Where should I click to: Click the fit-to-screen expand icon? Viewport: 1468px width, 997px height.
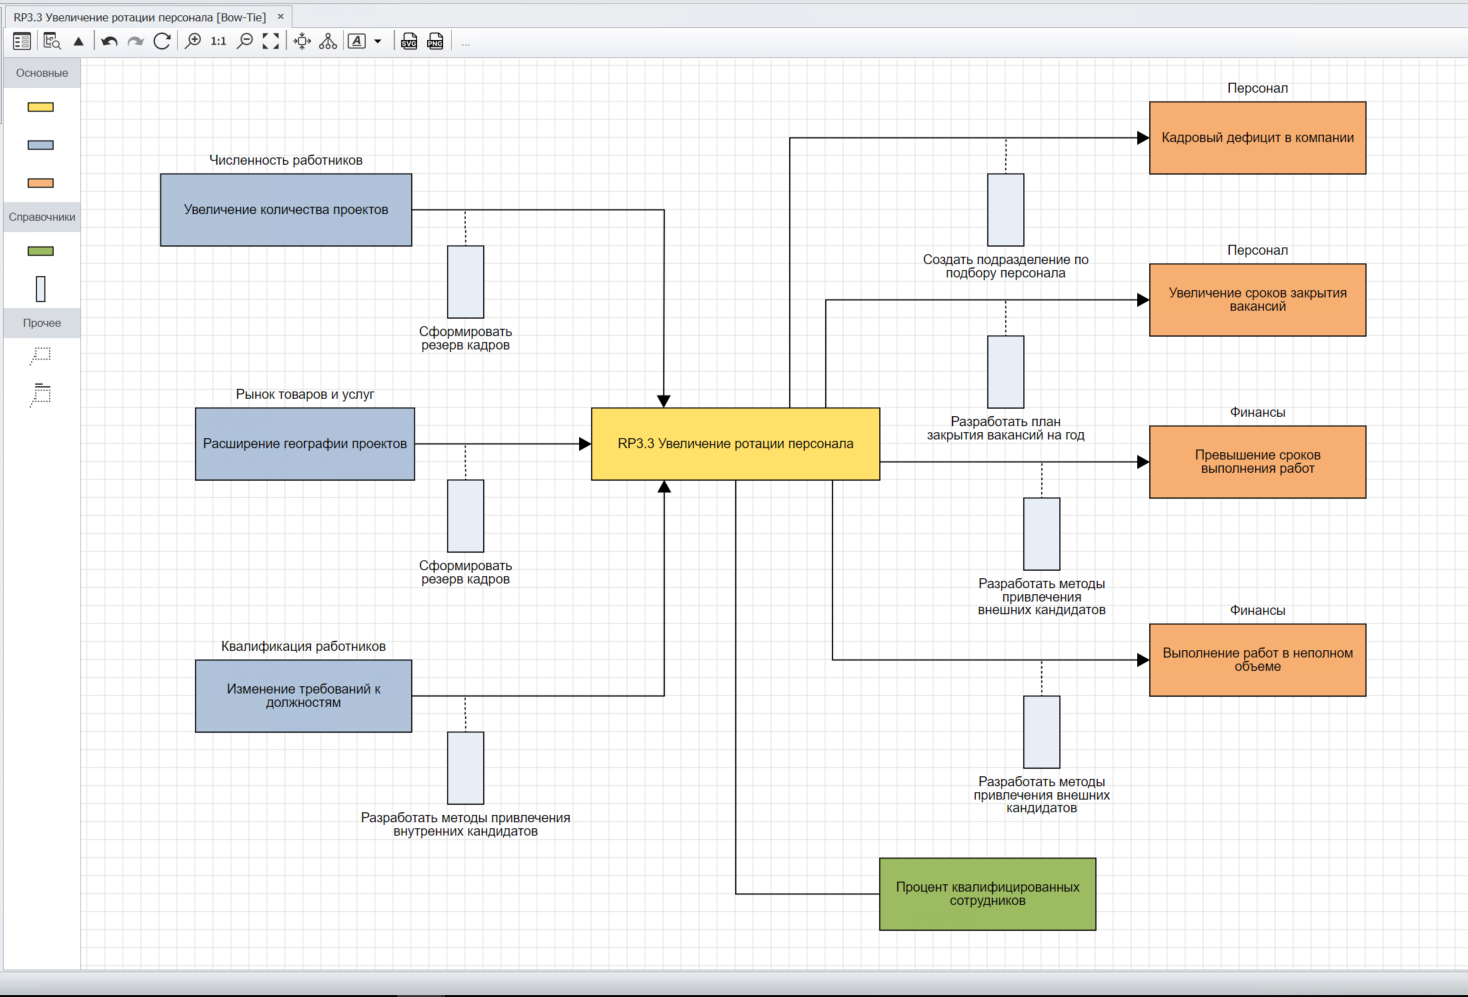pos(271,41)
